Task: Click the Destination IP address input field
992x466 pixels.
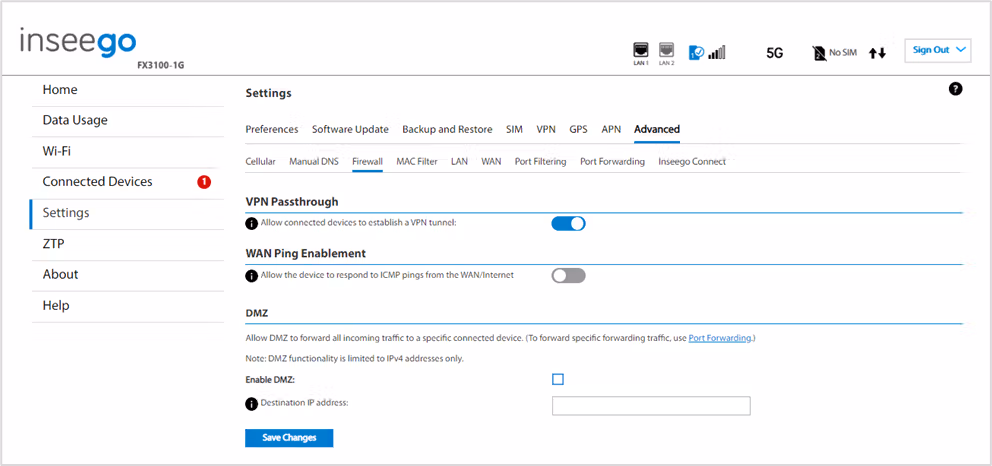Action: click(x=651, y=406)
